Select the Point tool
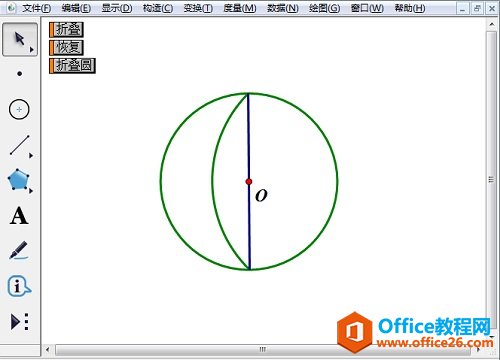Viewport: 500px width, 360px height. pos(20,74)
